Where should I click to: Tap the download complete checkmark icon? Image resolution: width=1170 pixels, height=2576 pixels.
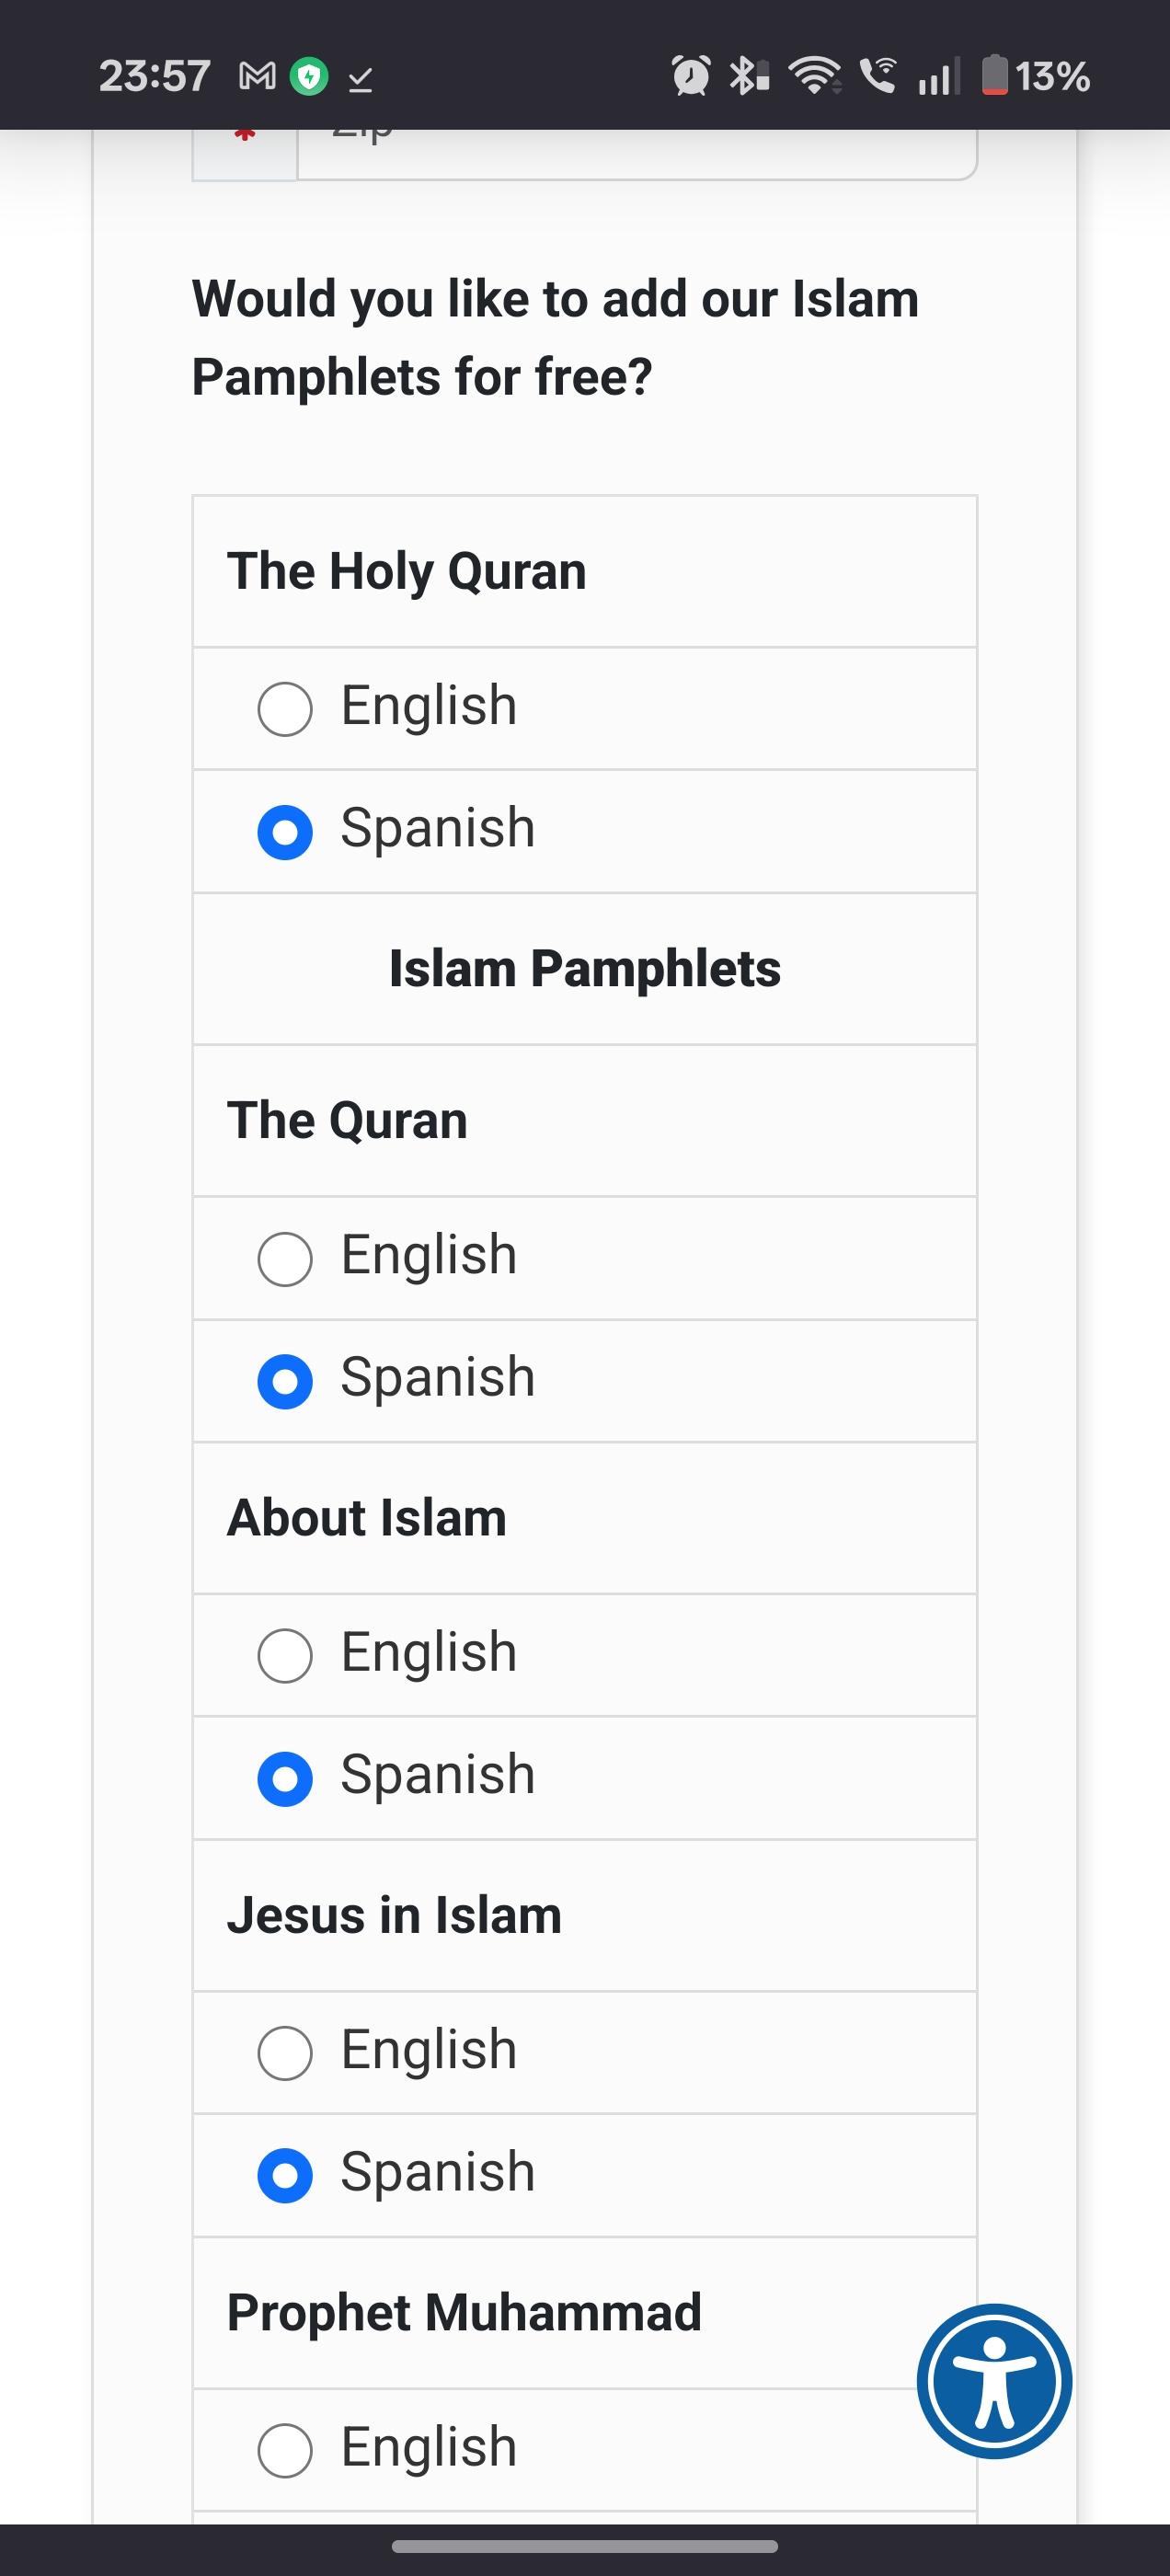pyautogui.click(x=360, y=78)
